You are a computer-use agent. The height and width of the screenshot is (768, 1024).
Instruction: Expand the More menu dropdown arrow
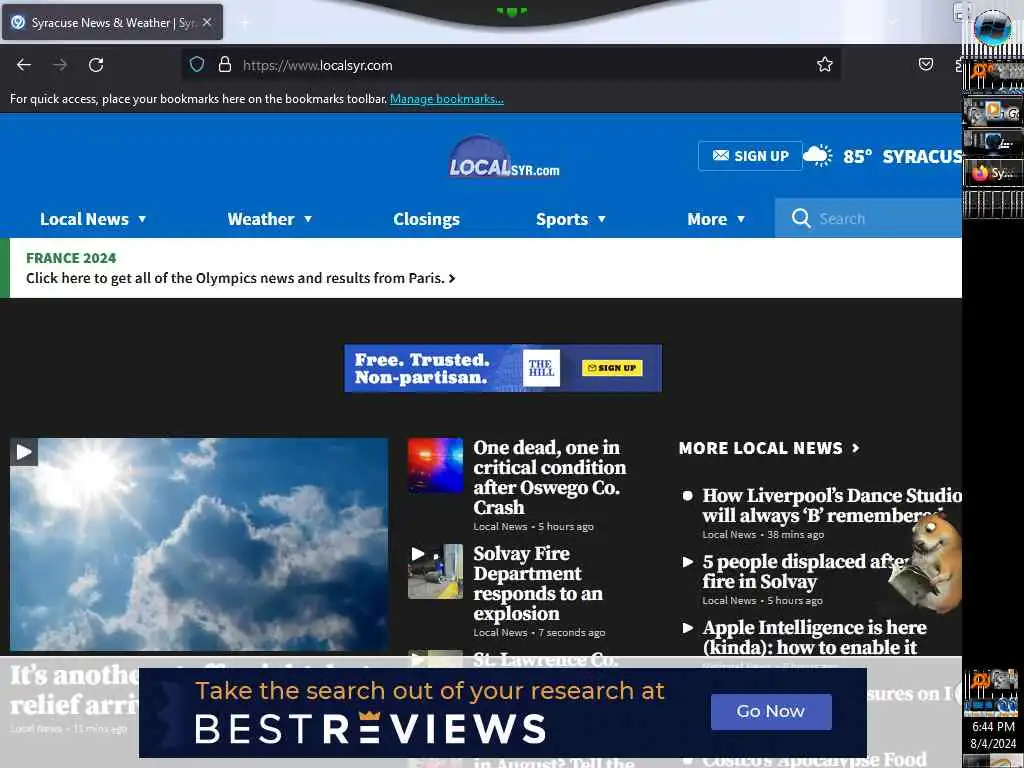point(741,219)
